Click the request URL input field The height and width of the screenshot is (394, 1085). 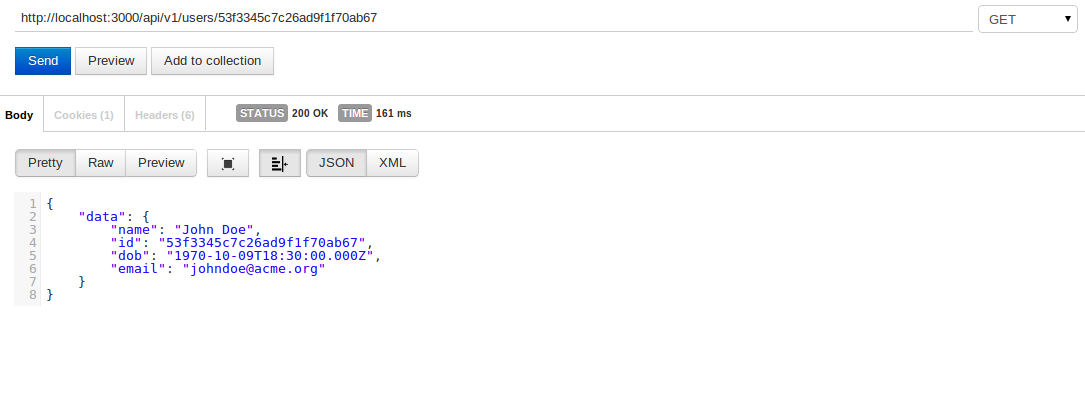click(x=493, y=18)
